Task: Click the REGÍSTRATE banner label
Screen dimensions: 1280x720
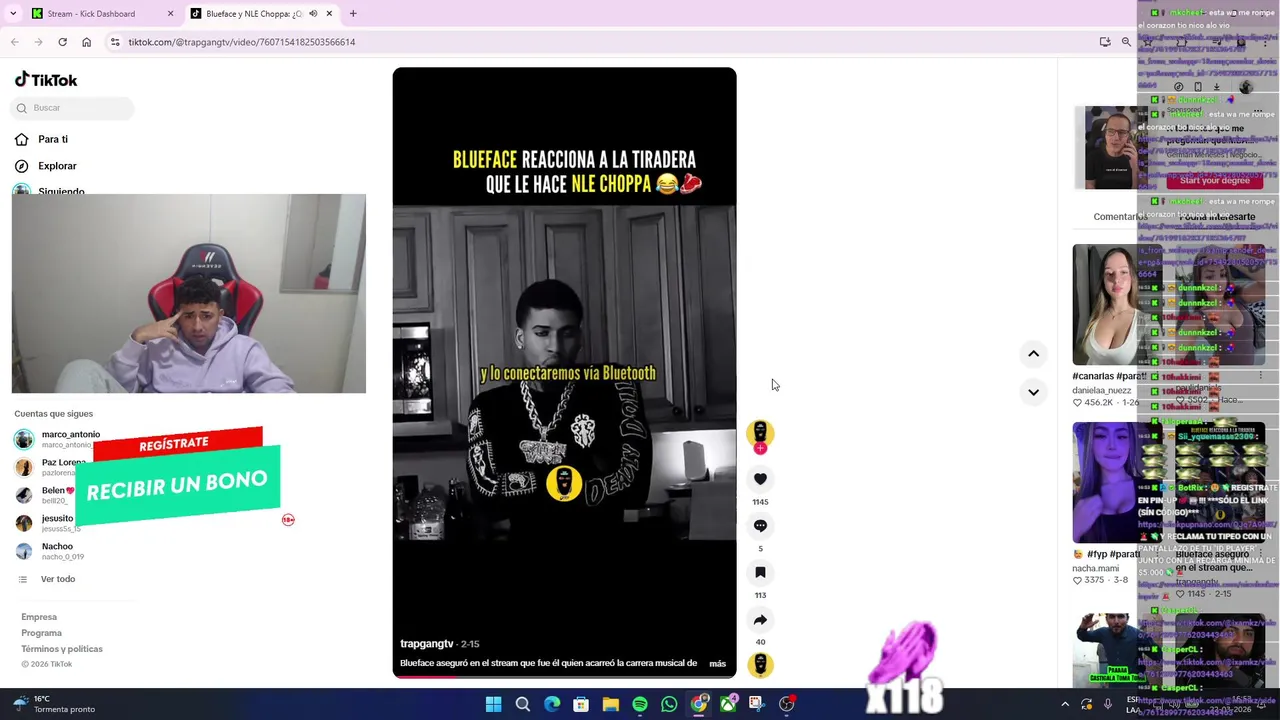Action: 175,443
